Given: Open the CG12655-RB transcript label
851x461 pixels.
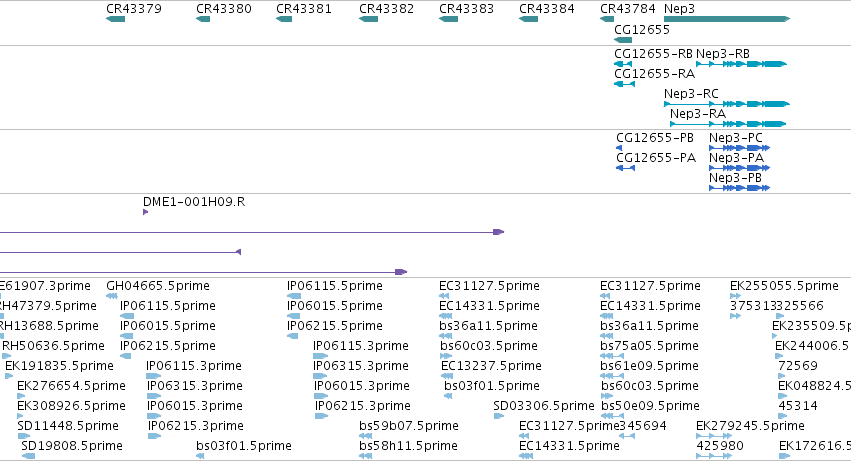Looking at the screenshot, I should pos(653,54).
